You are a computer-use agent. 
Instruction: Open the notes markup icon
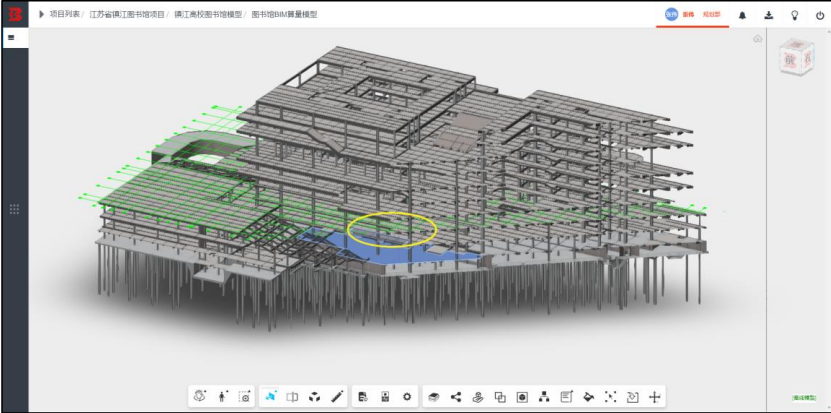(x=567, y=396)
